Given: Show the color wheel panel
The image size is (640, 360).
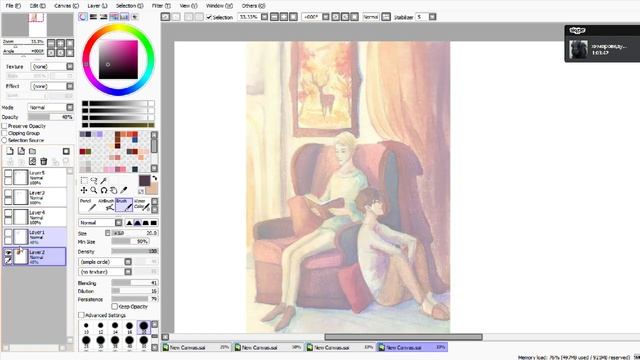Looking at the screenshot, I should click(83, 17).
